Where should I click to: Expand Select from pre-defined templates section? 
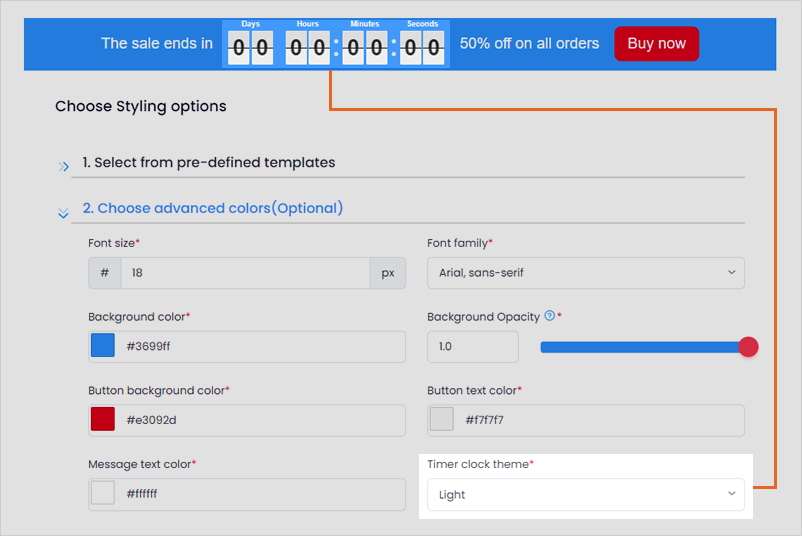(209, 162)
